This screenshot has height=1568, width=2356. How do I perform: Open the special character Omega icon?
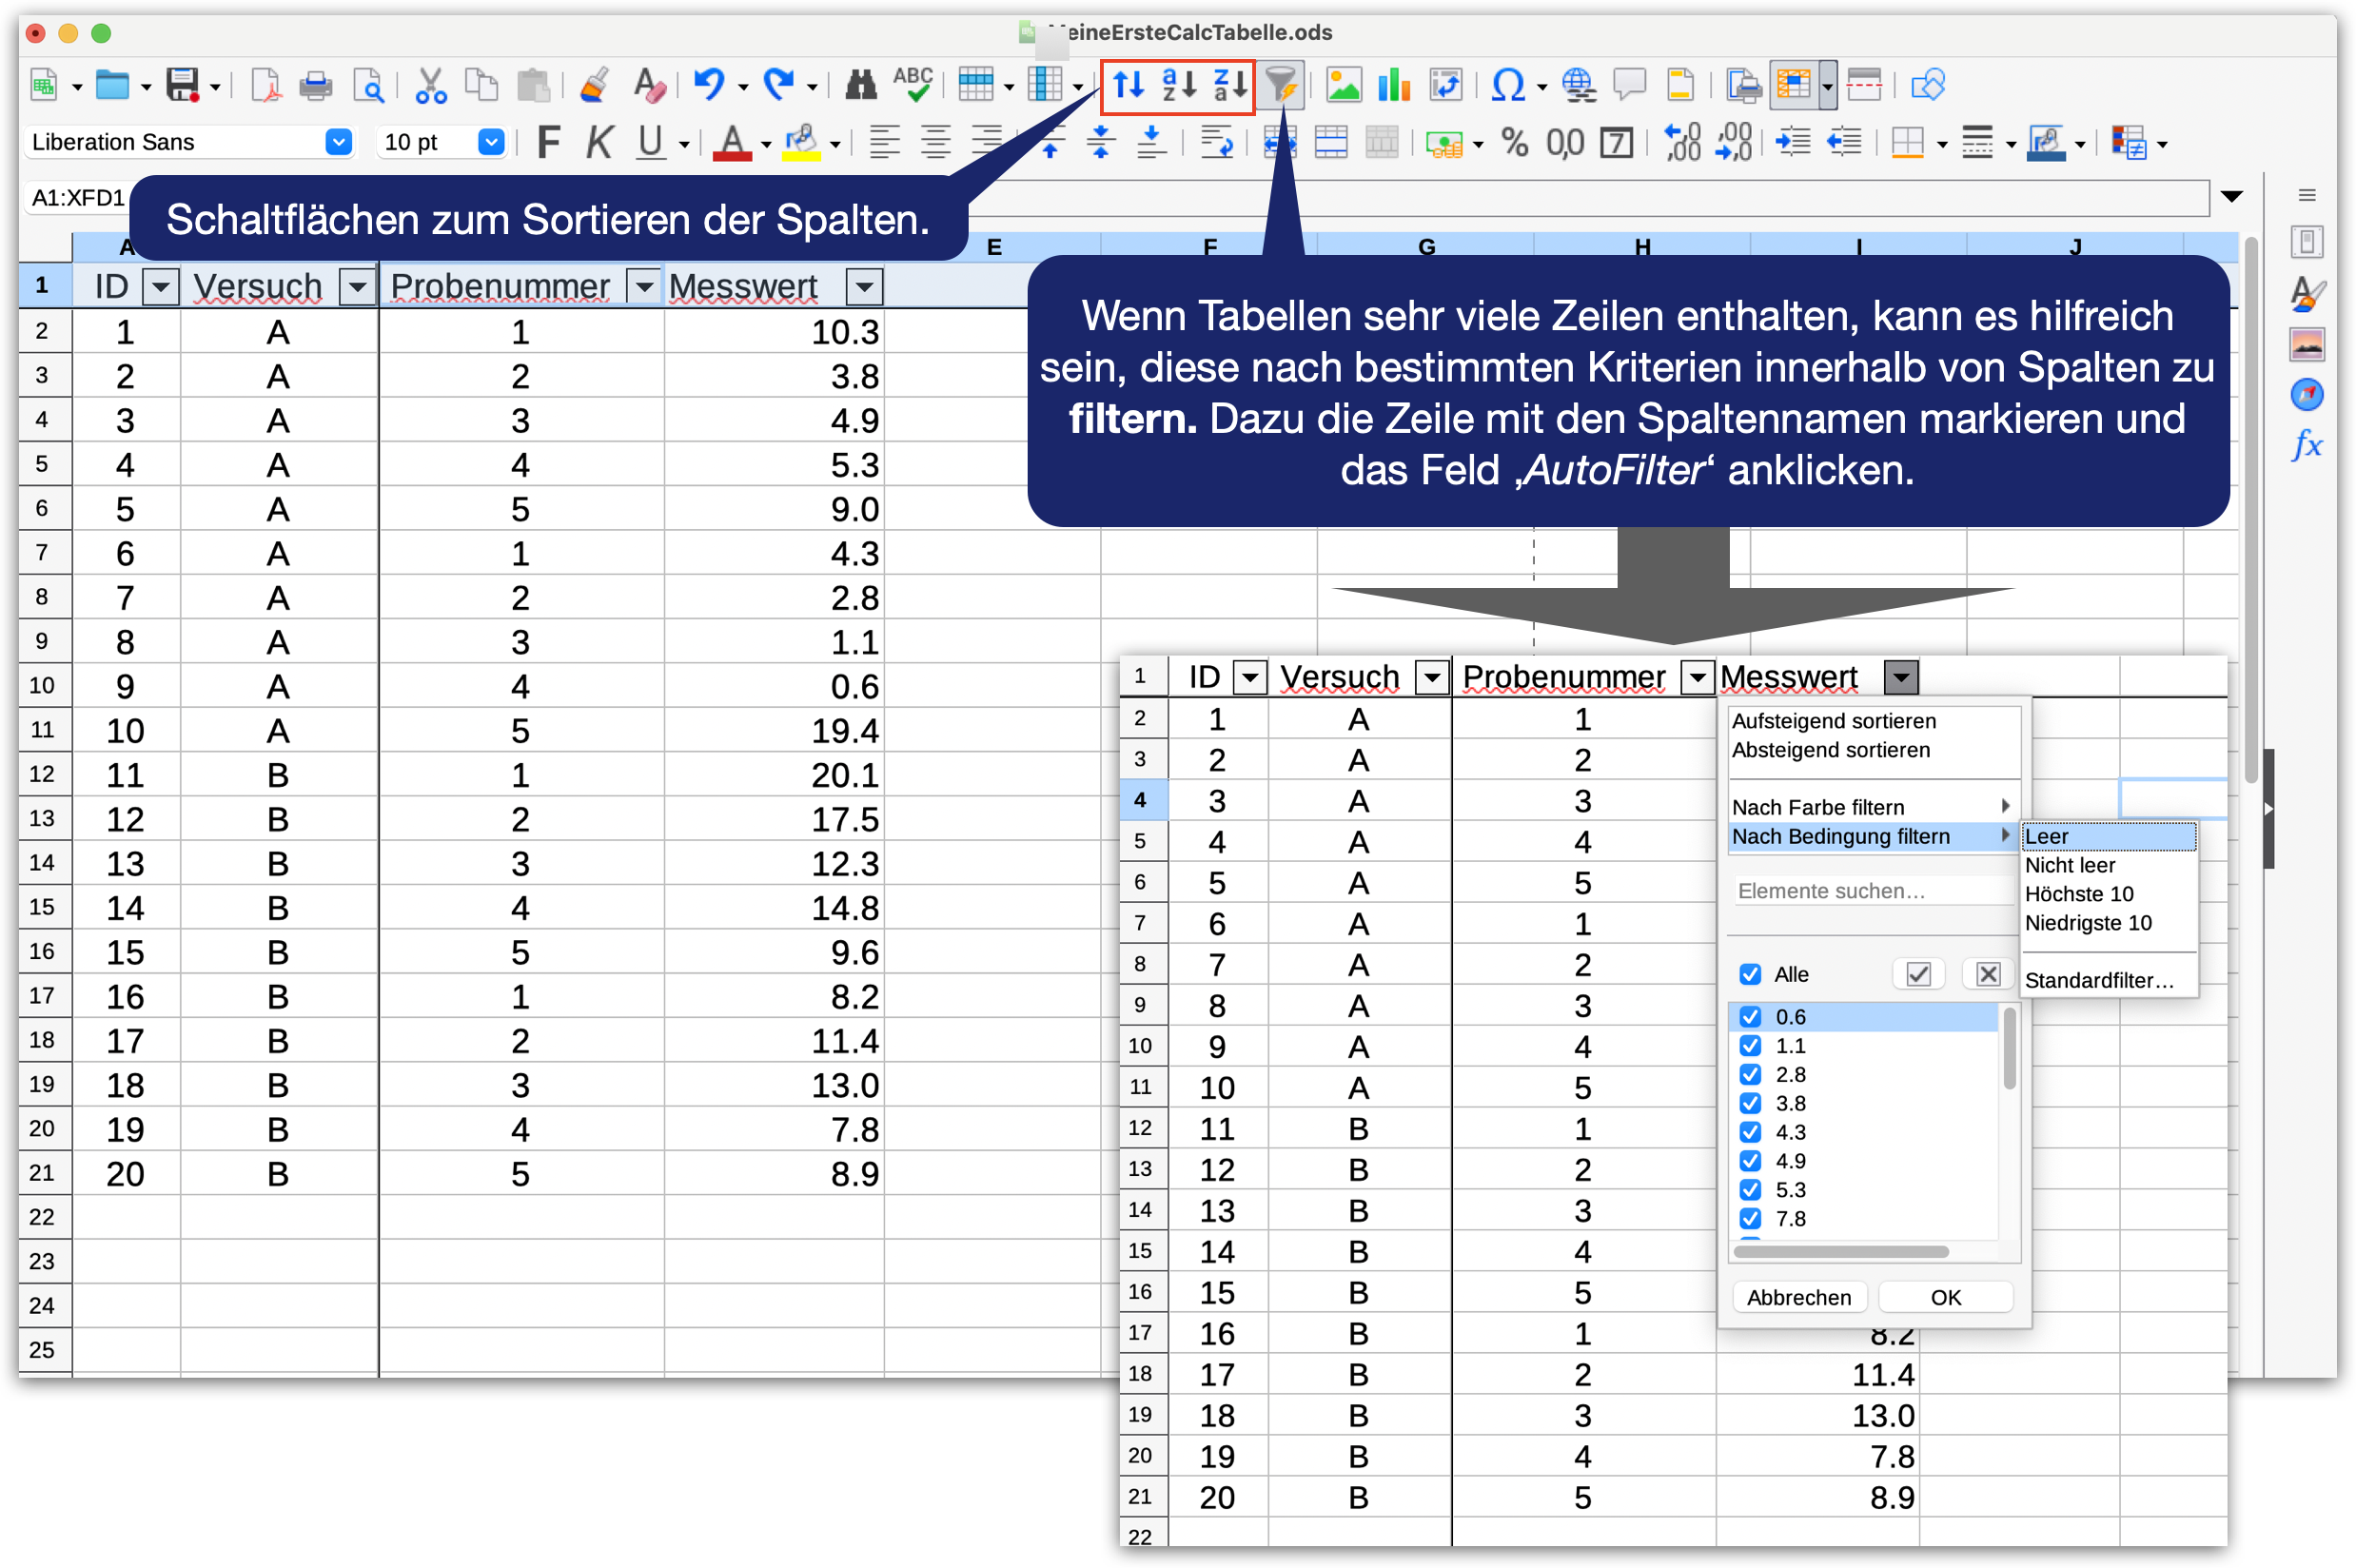coord(1507,86)
